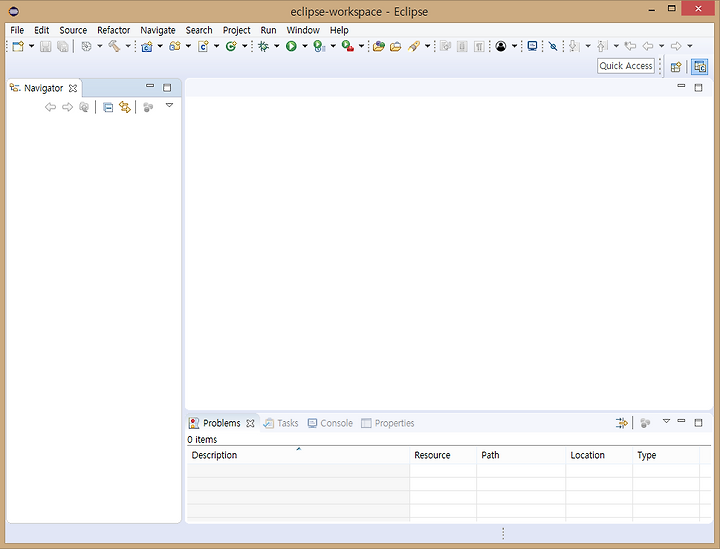Click the New C++ Class icon
Image resolution: width=720 pixels, height=549 pixels.
tap(231, 46)
